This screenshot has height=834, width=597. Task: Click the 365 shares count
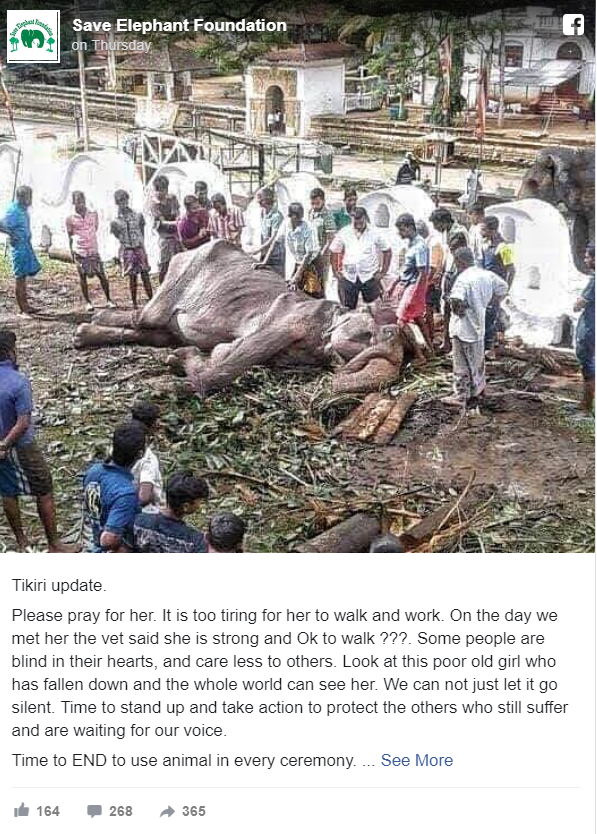tap(194, 811)
